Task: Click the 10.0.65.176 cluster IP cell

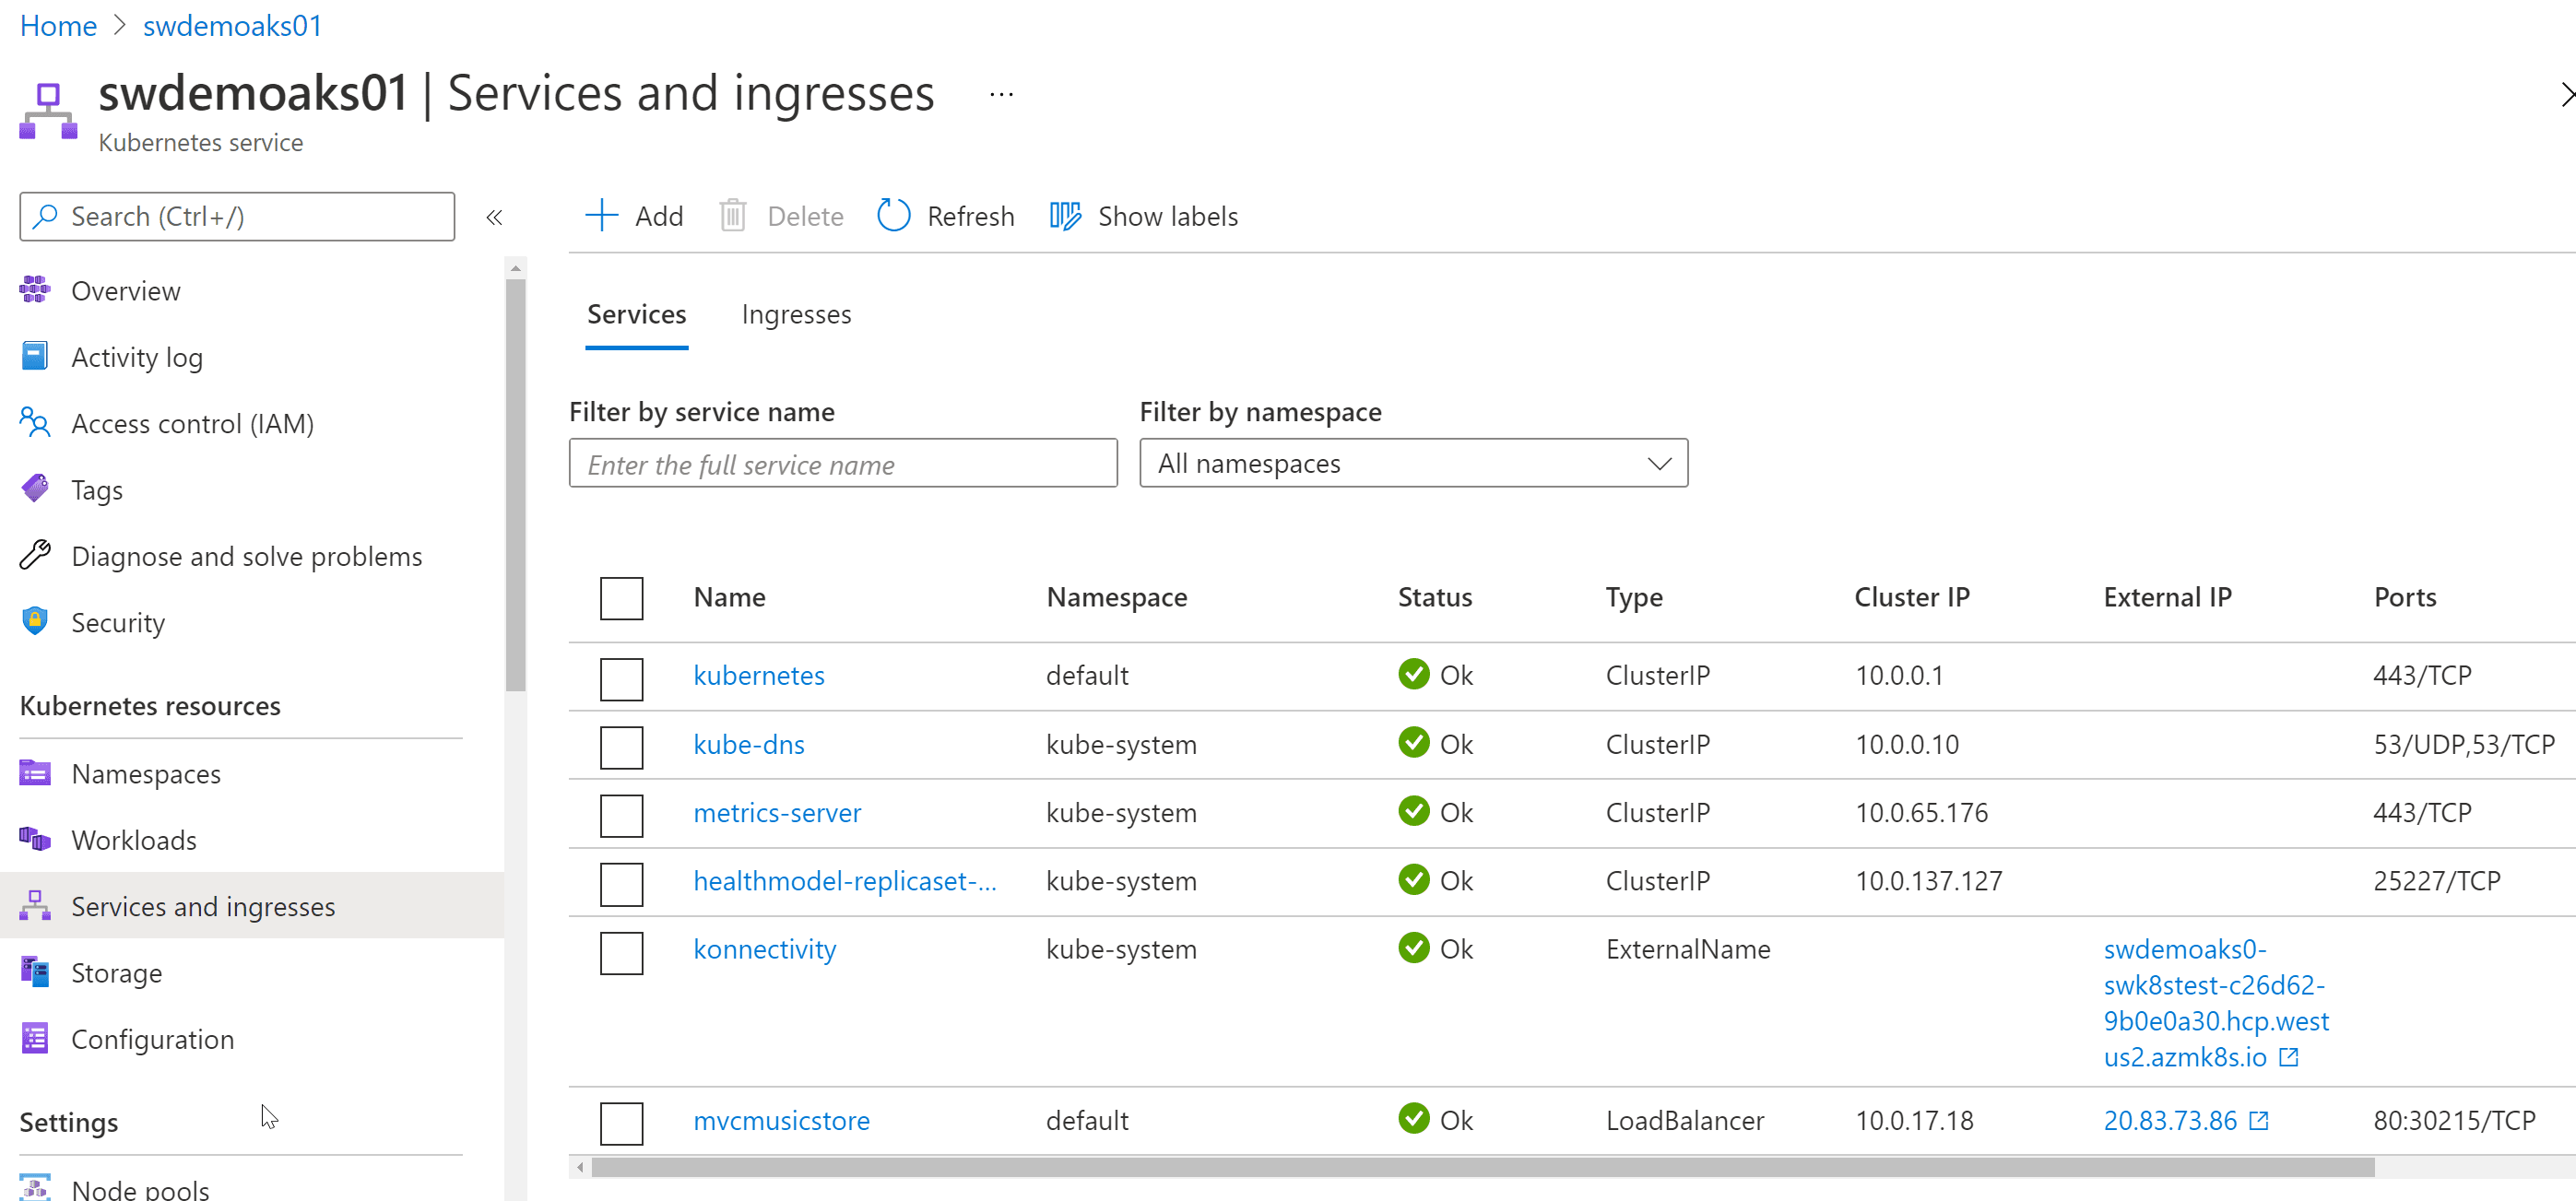Action: pos(1921,812)
